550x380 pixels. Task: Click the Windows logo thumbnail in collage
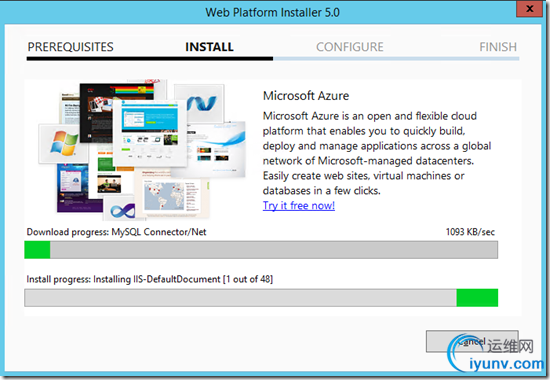63,143
